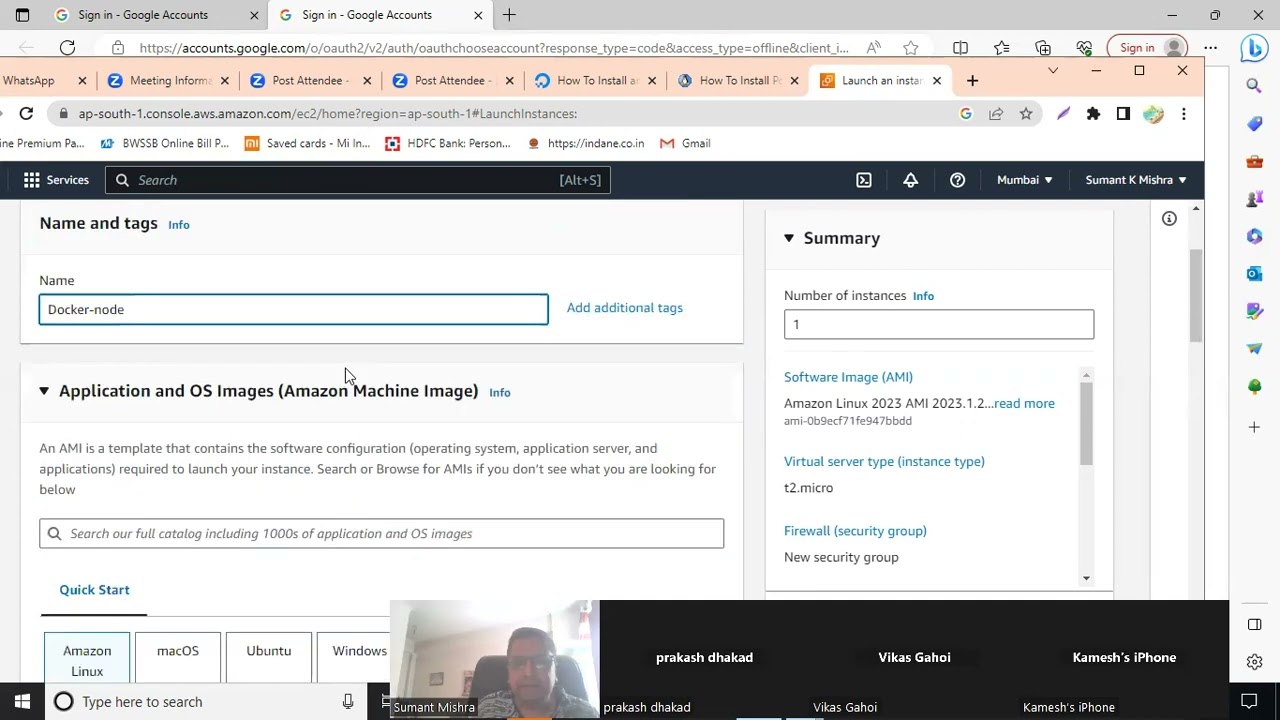Click Add additional tags link

point(625,308)
